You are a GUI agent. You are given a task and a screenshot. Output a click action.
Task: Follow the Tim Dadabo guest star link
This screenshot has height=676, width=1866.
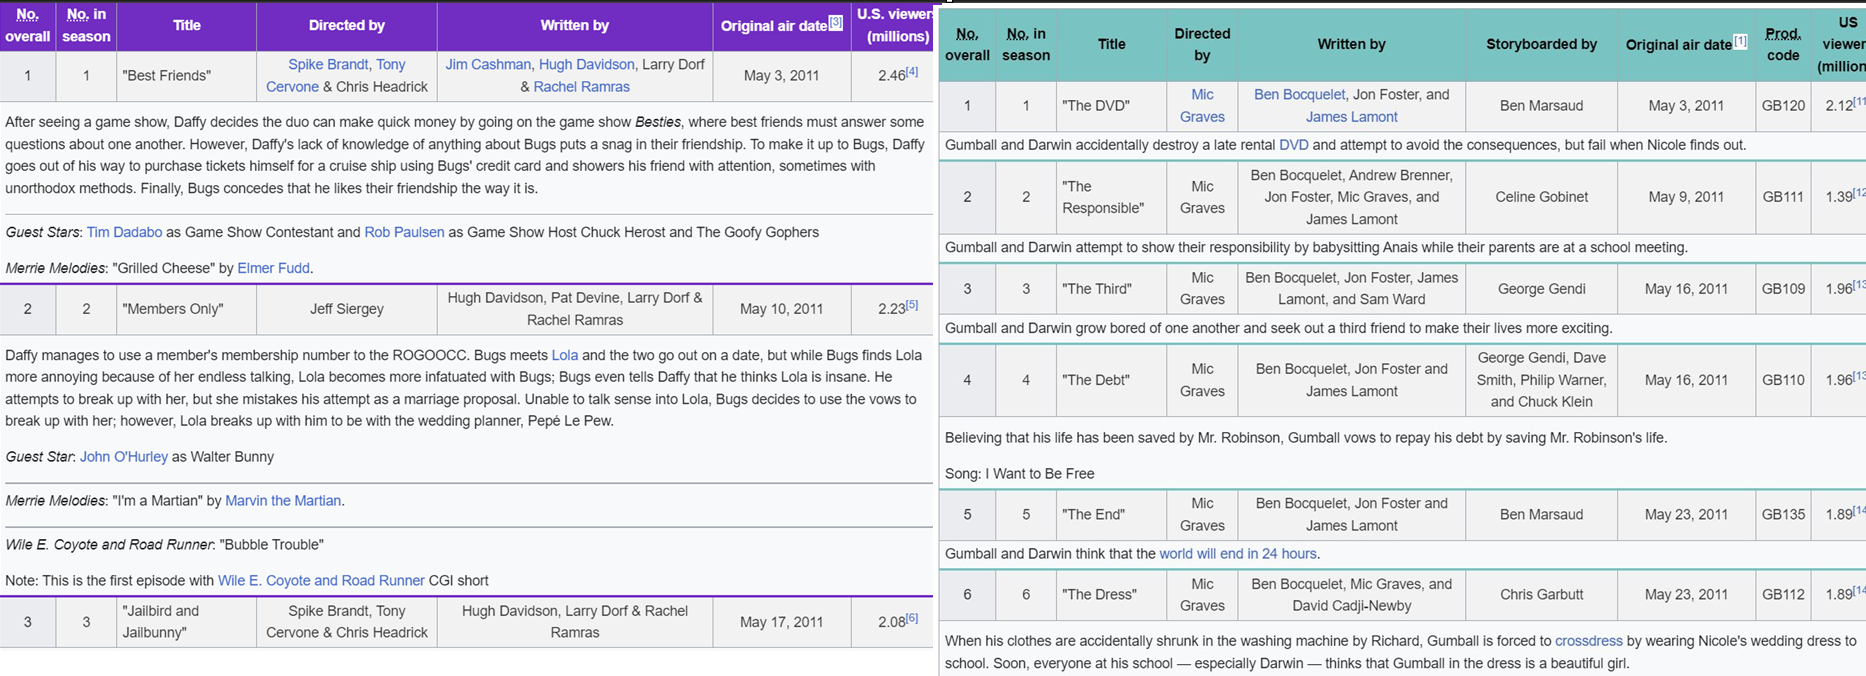(x=124, y=232)
